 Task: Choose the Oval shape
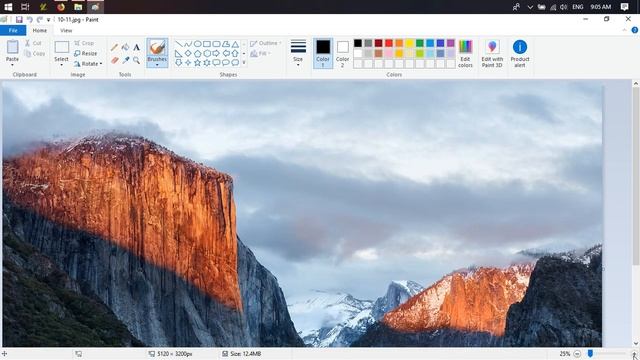(198, 44)
